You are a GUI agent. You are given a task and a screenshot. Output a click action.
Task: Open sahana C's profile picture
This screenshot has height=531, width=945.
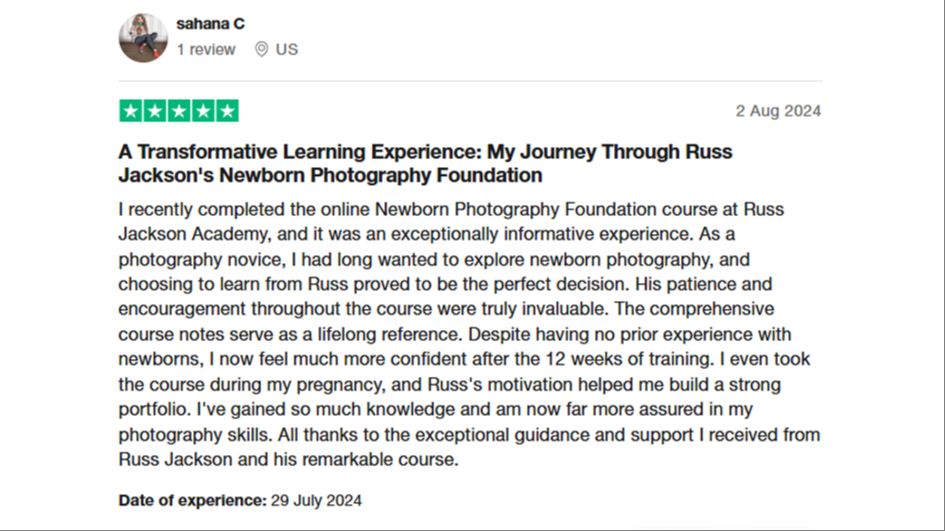click(143, 38)
